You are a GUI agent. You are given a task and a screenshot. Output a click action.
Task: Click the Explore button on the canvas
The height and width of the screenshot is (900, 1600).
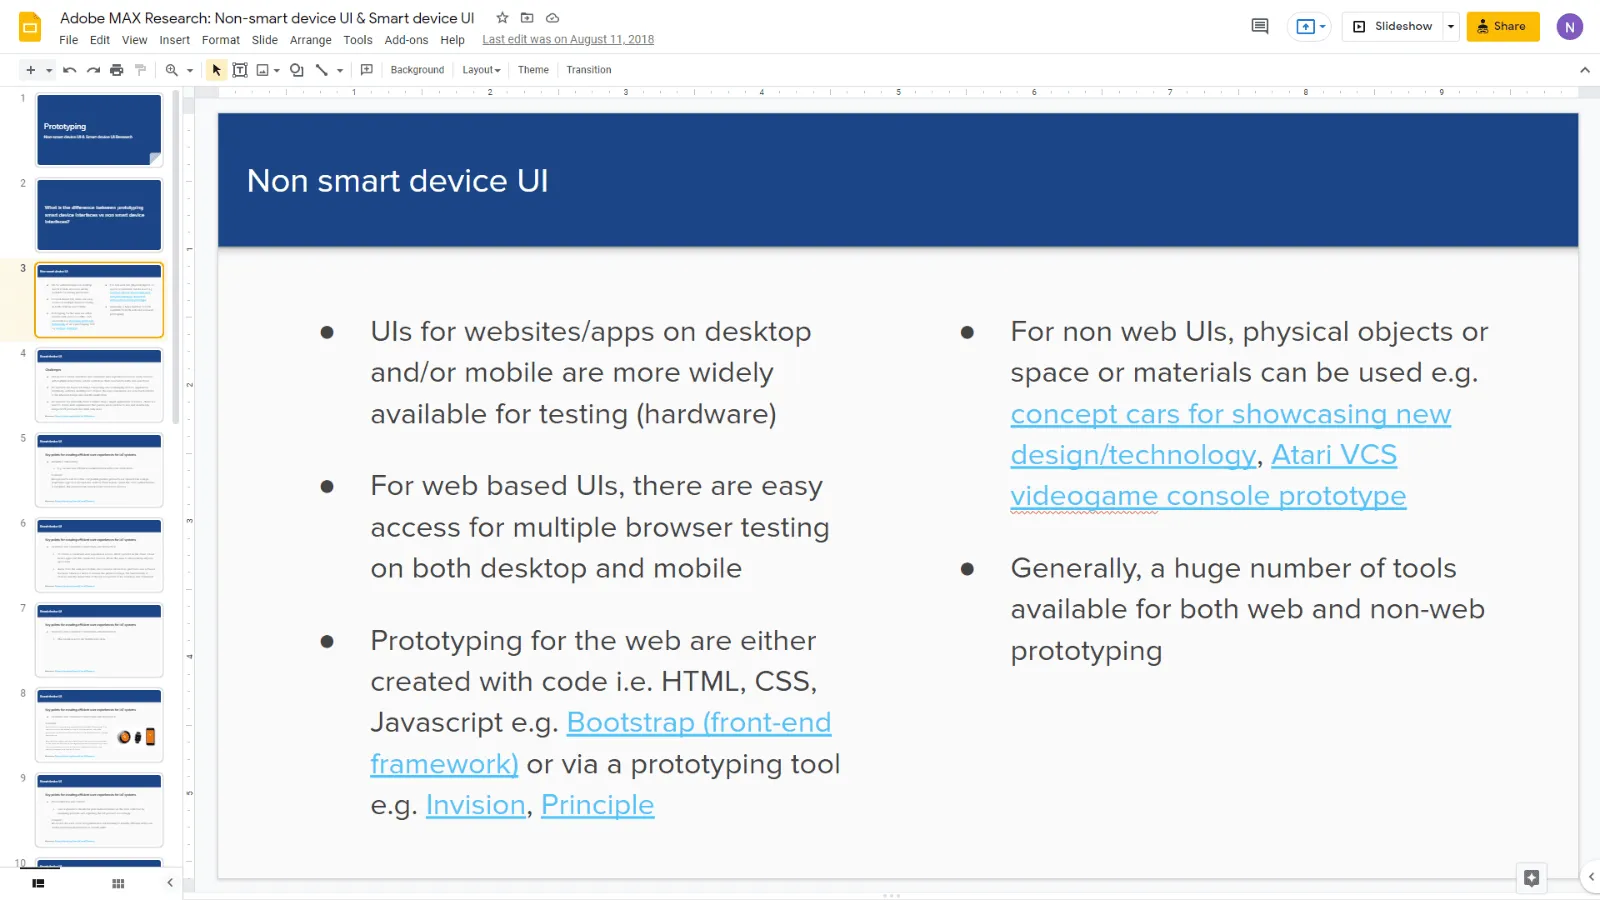(x=1531, y=878)
